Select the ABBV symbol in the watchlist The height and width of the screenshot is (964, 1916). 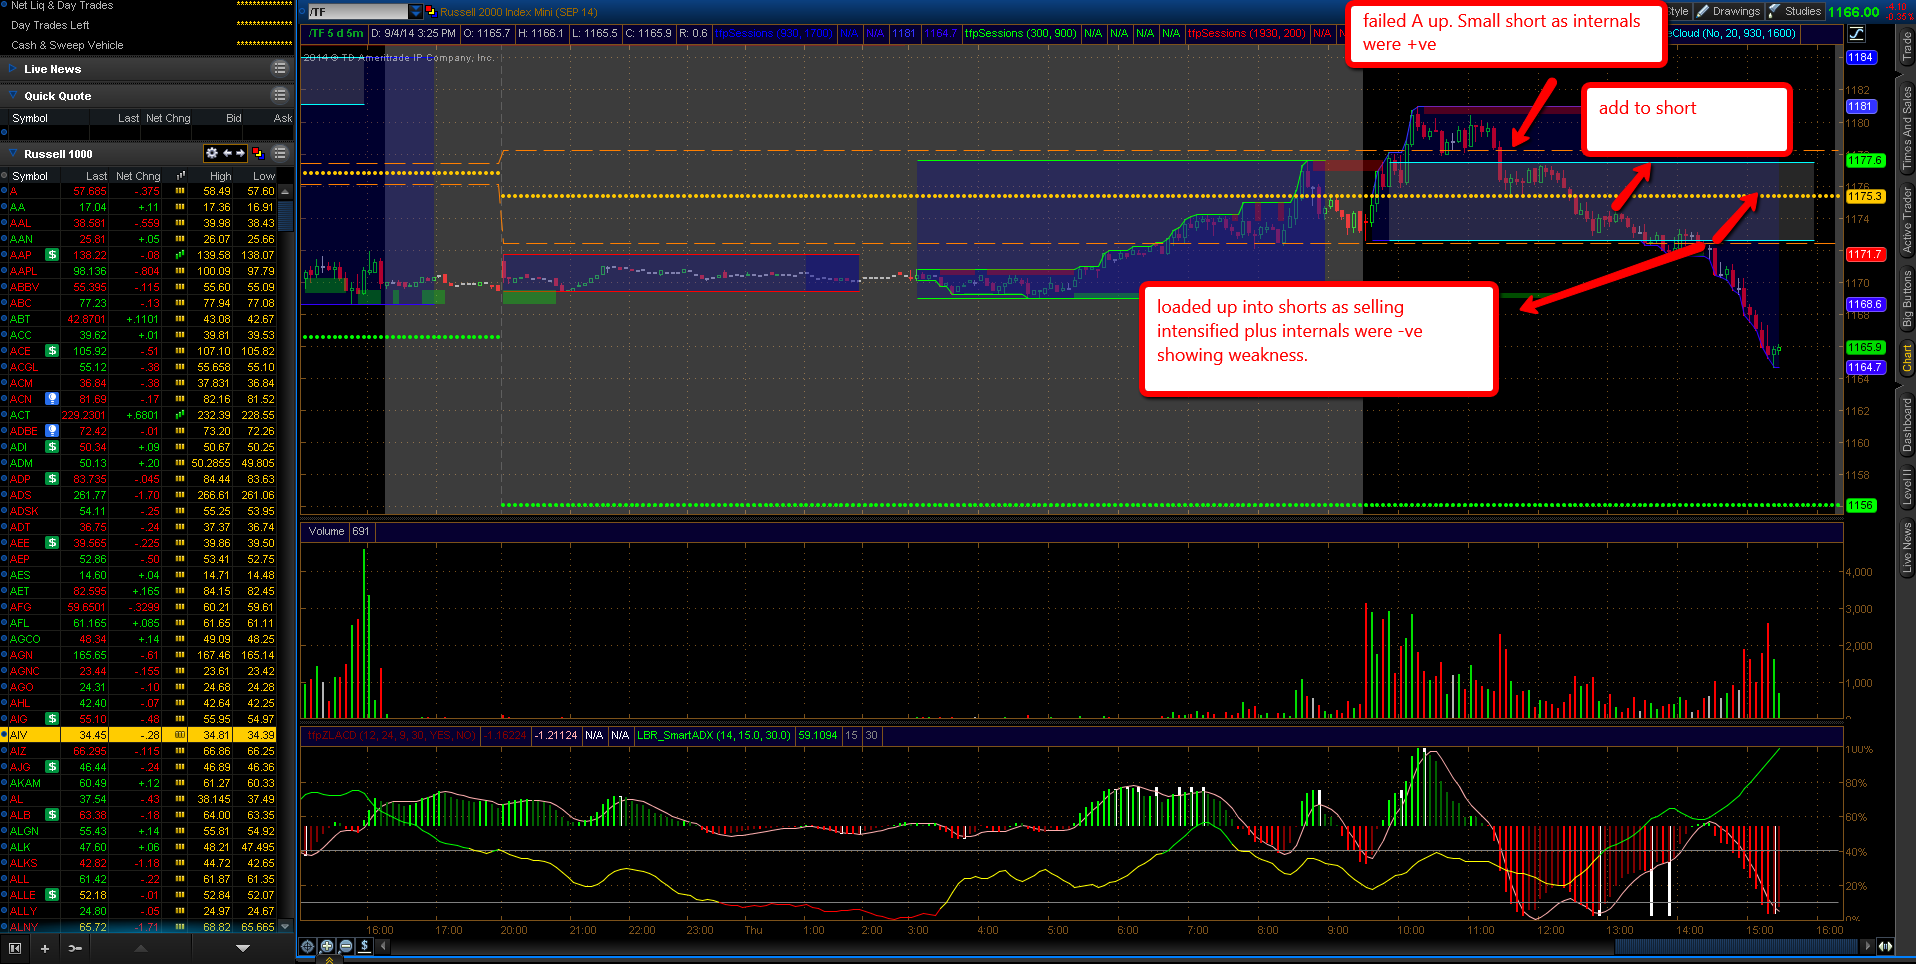pyautogui.click(x=25, y=287)
